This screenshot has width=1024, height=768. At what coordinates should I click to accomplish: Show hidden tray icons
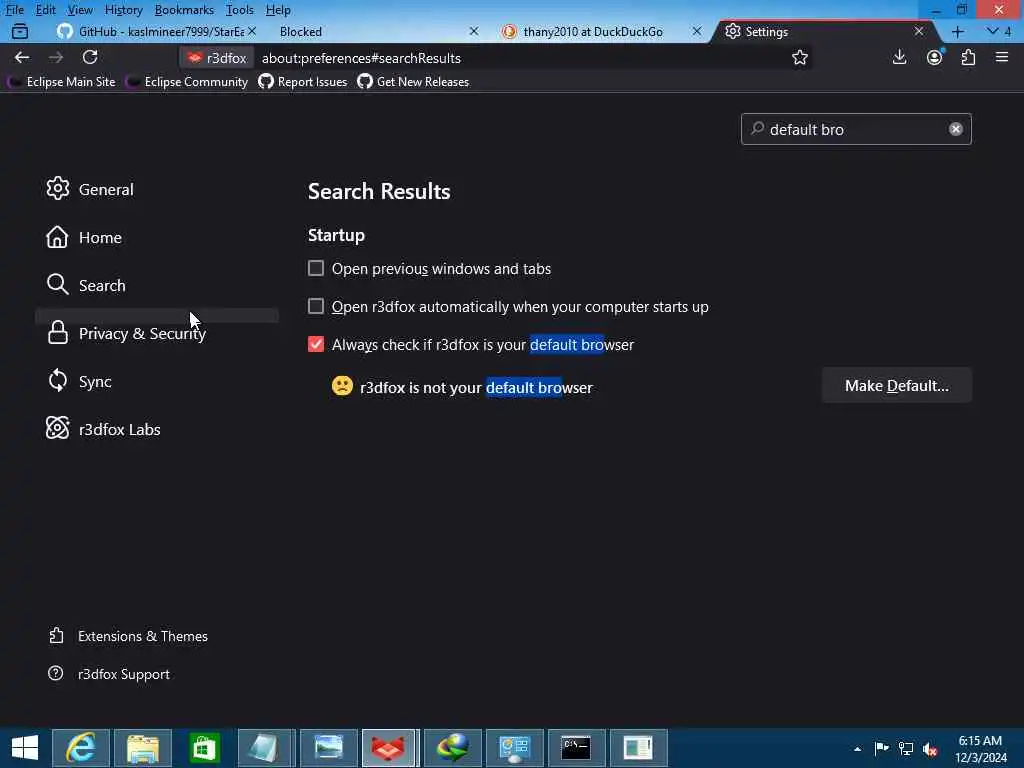click(857, 749)
